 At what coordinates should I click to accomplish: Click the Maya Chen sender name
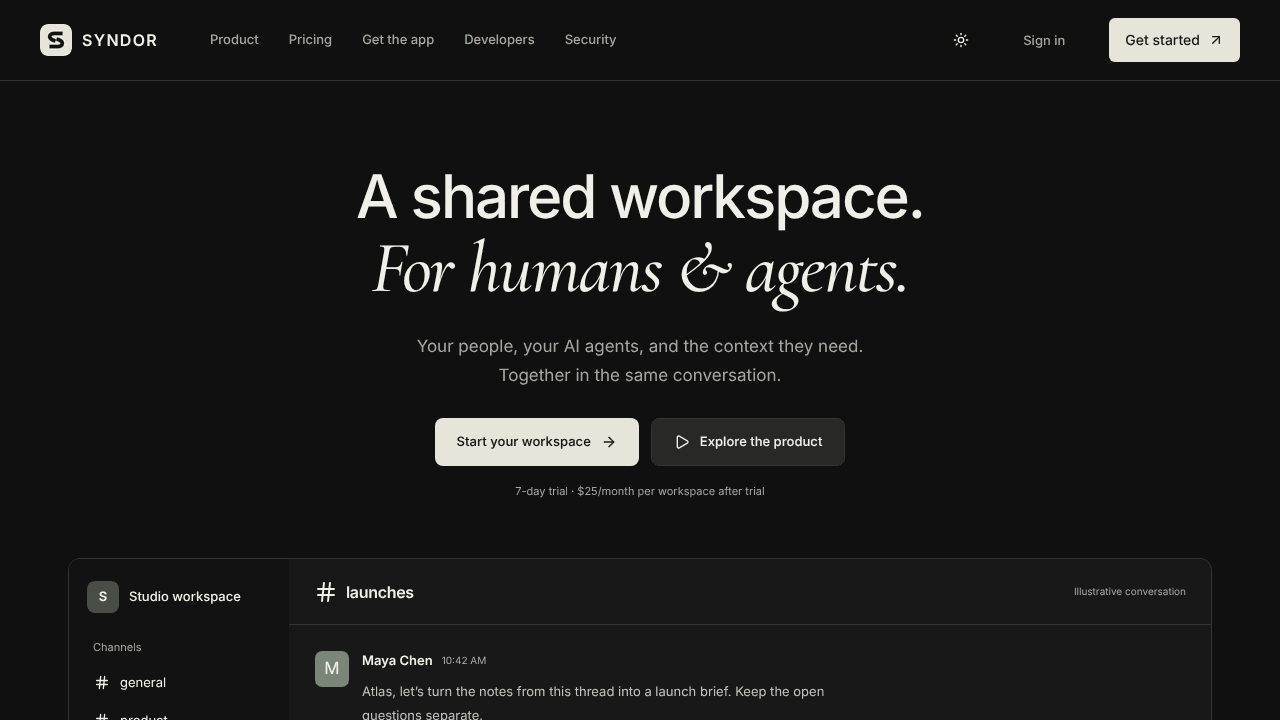397,661
